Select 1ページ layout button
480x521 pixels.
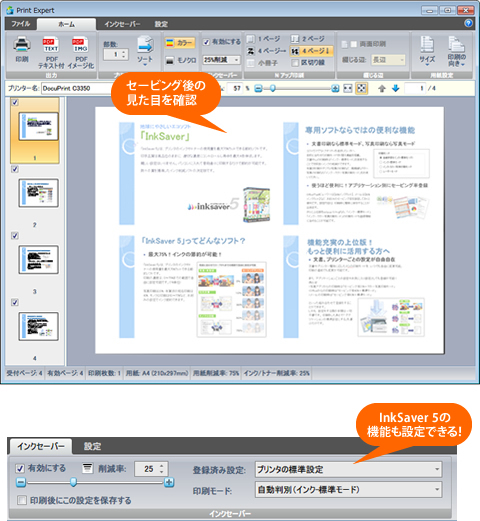(x=263, y=39)
